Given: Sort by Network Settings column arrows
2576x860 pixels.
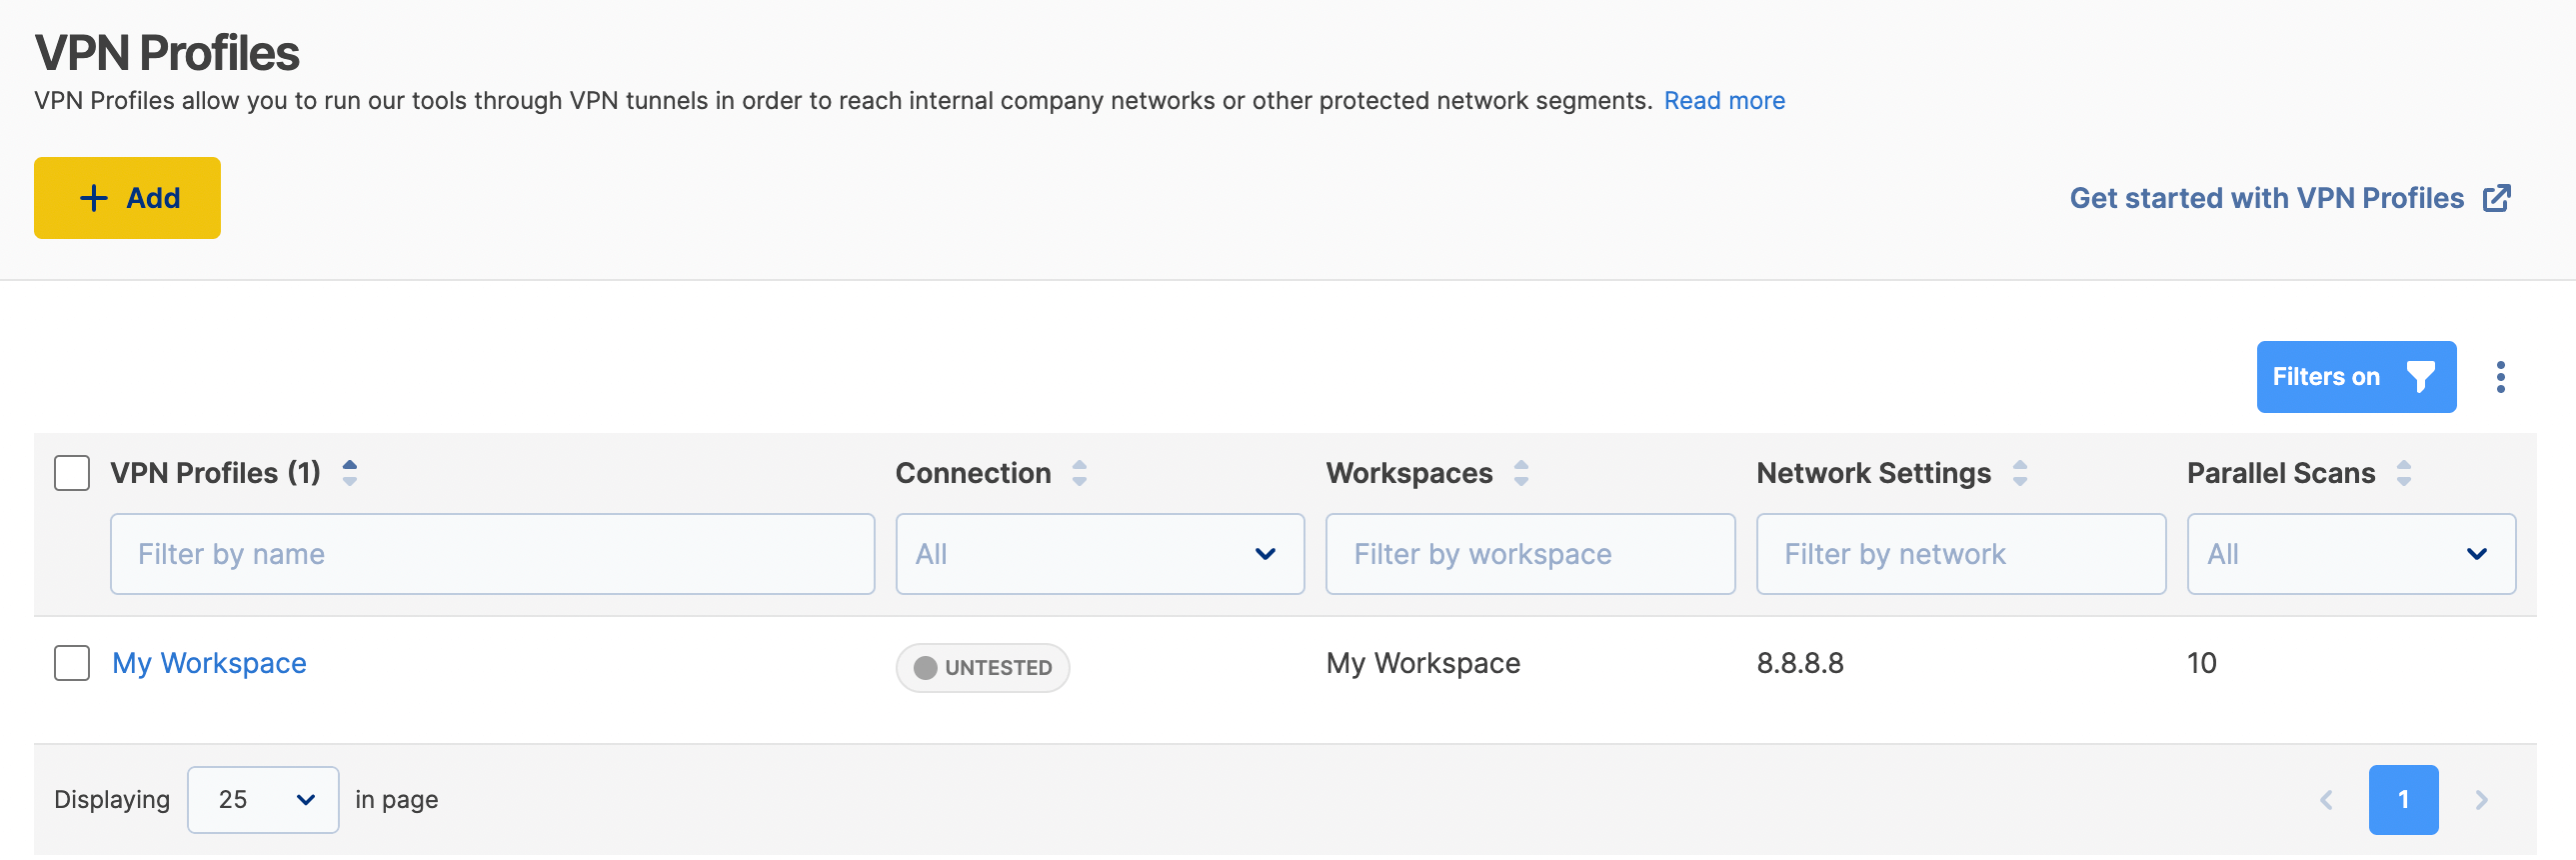Looking at the screenshot, I should [x=2019, y=473].
